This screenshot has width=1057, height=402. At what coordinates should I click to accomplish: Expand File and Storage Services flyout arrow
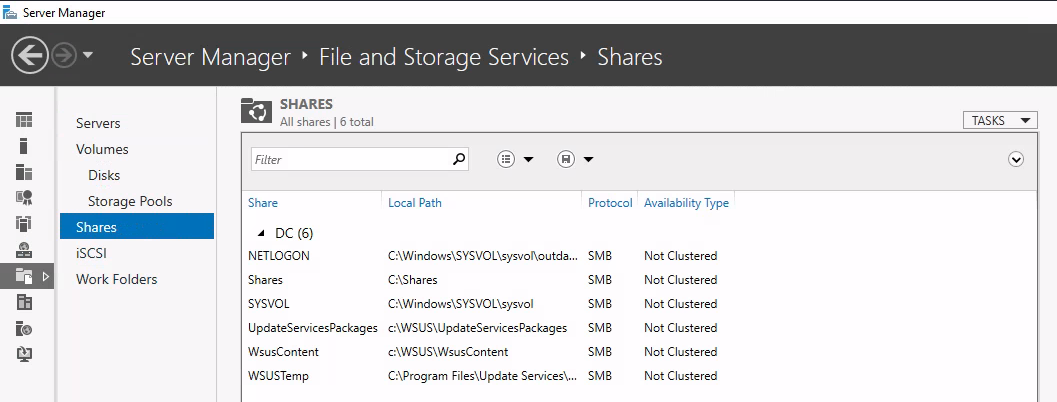point(46,276)
